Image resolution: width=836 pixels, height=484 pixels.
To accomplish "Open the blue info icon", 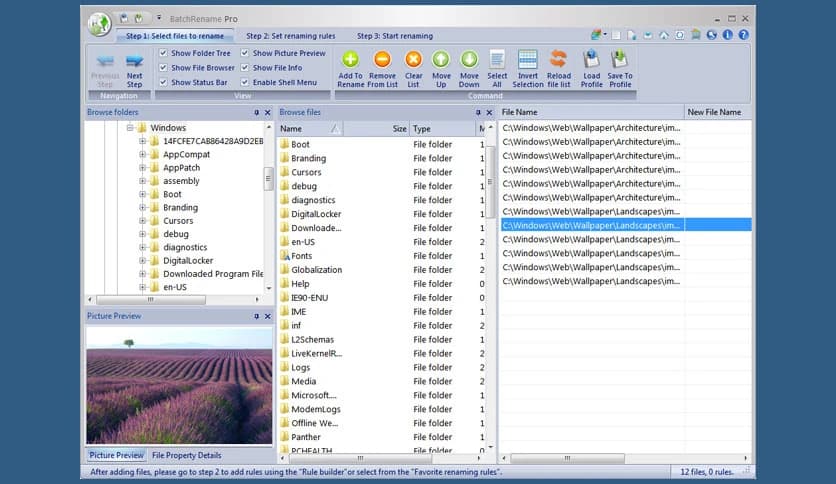I will tap(727, 35).
